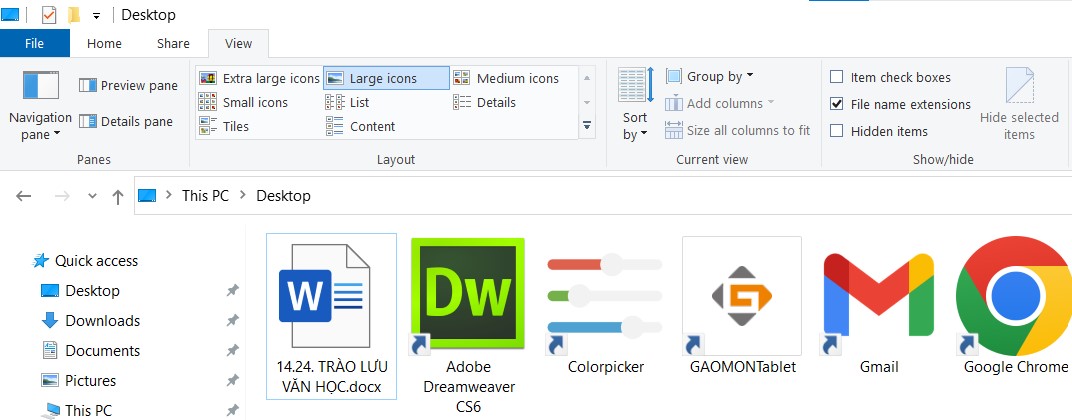
Task: Open the Sort by dropdown
Action: coord(636,104)
